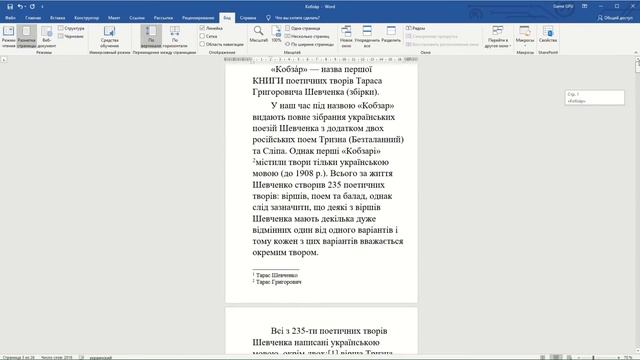Open the Review (Рецензирование) tab

(198, 18)
